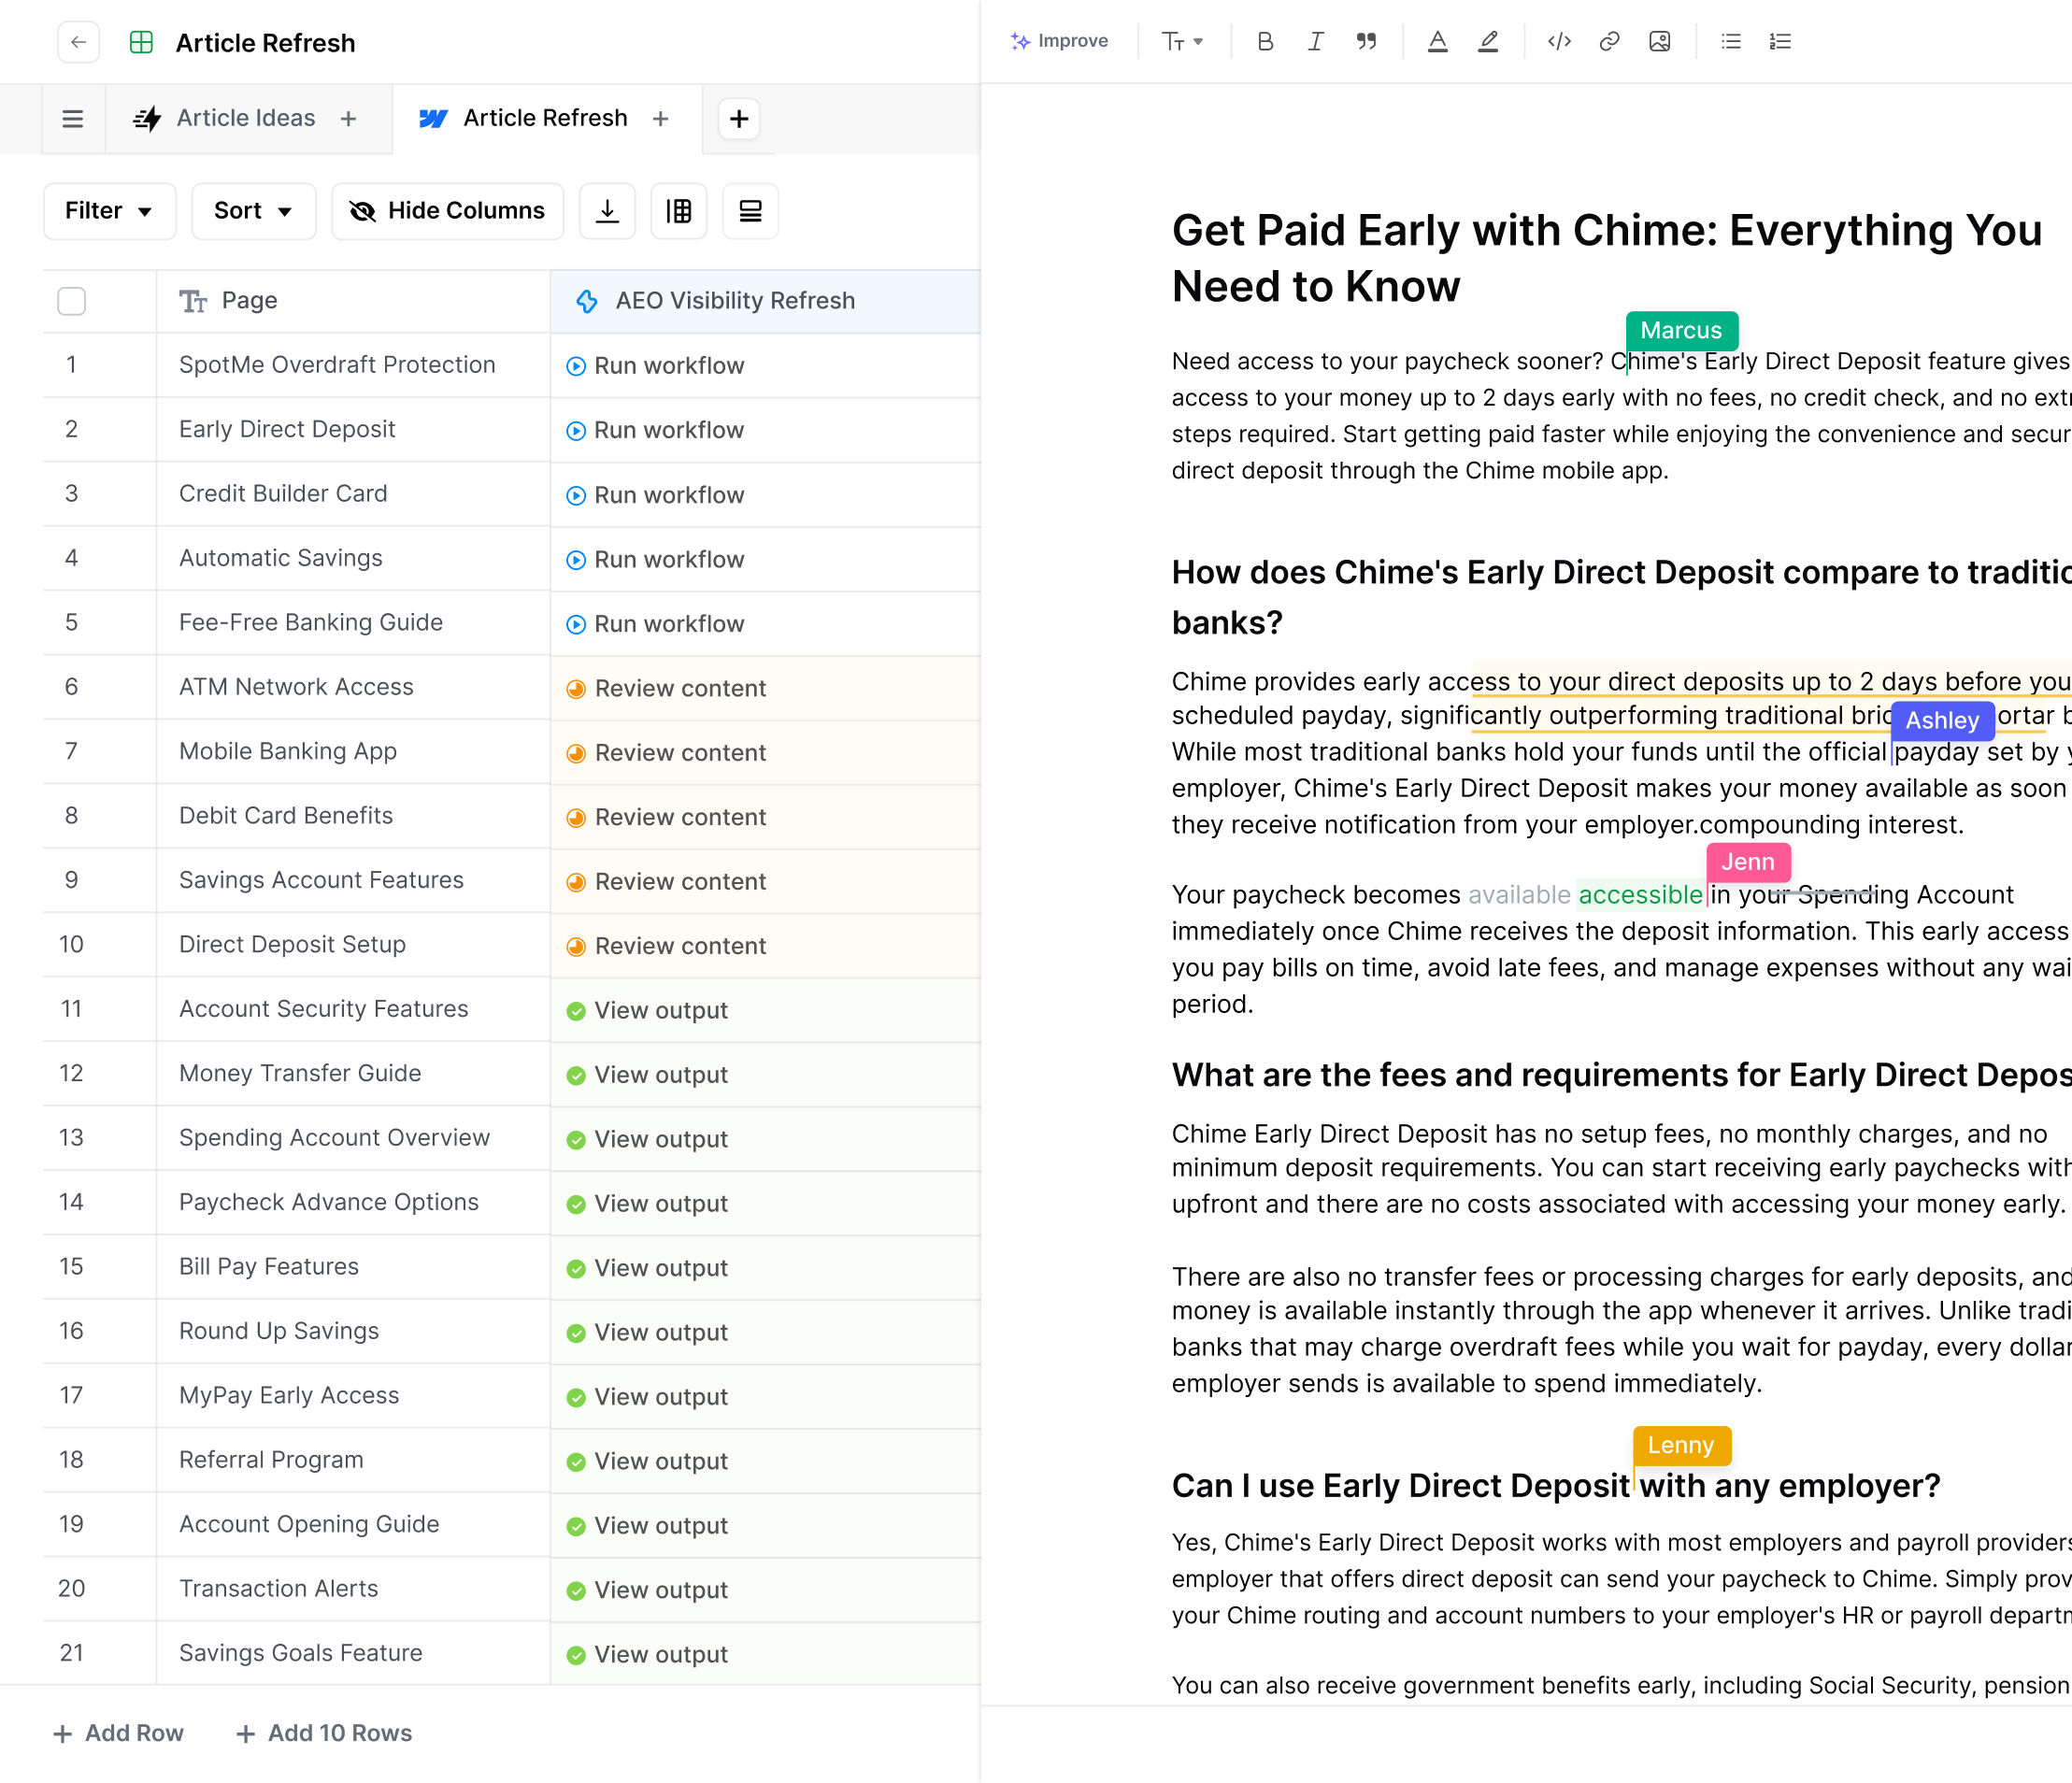The height and width of the screenshot is (1783, 2072).
Task: Select all rows with header checkbox
Action: (71, 301)
